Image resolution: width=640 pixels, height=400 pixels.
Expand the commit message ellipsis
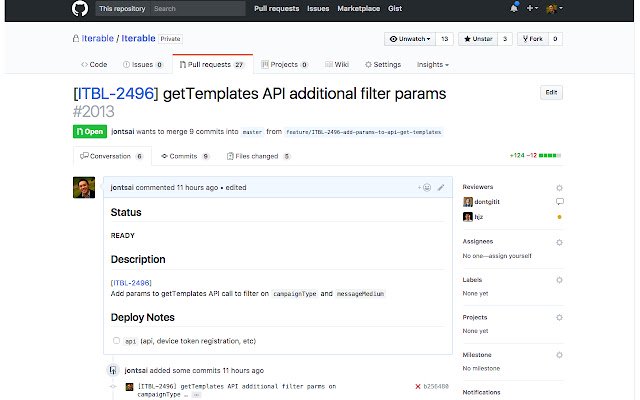[x=196, y=395]
